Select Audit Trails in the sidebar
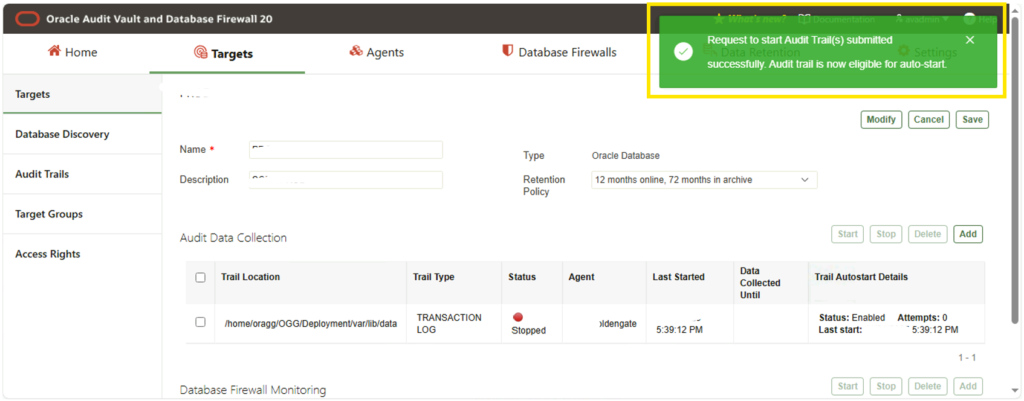The width and height of the screenshot is (1024, 401). pyautogui.click(x=82, y=174)
